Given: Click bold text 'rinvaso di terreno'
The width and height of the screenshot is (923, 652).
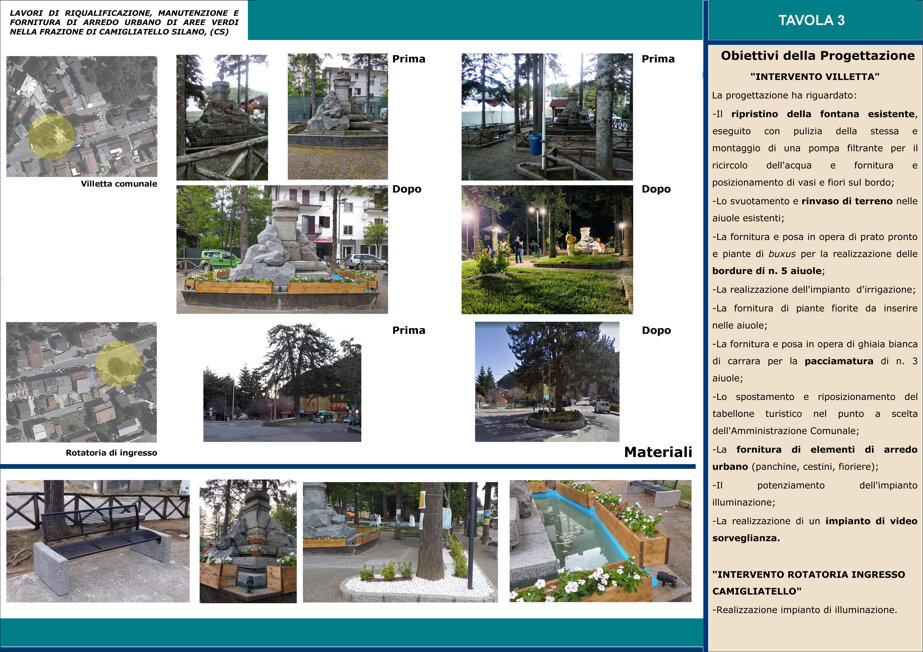Looking at the screenshot, I should pyautogui.click(x=847, y=201).
